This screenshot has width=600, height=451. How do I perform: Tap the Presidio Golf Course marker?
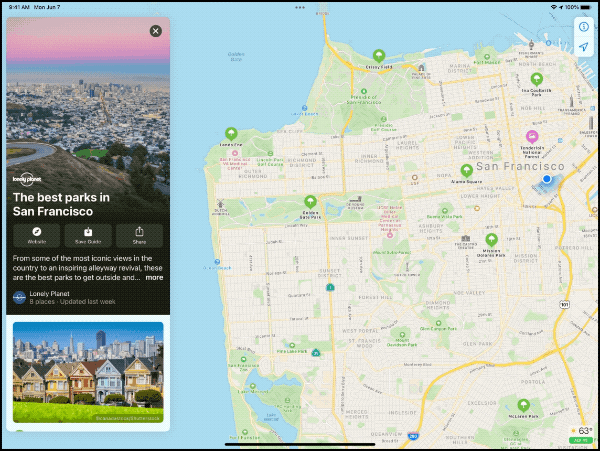pyautogui.click(x=383, y=119)
